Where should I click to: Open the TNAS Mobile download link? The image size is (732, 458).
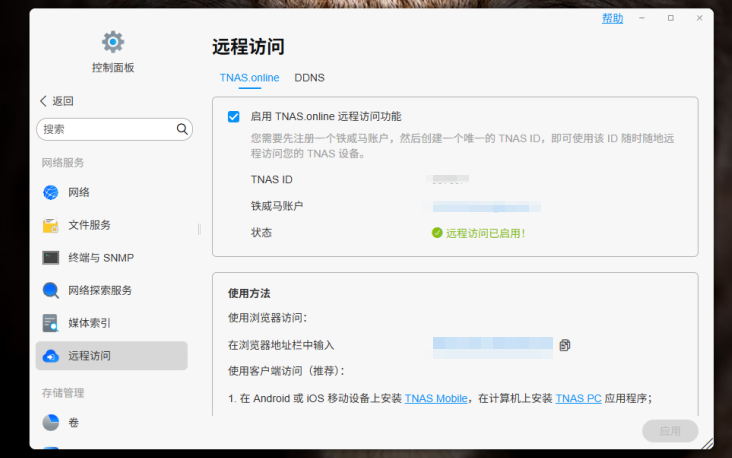click(436, 398)
